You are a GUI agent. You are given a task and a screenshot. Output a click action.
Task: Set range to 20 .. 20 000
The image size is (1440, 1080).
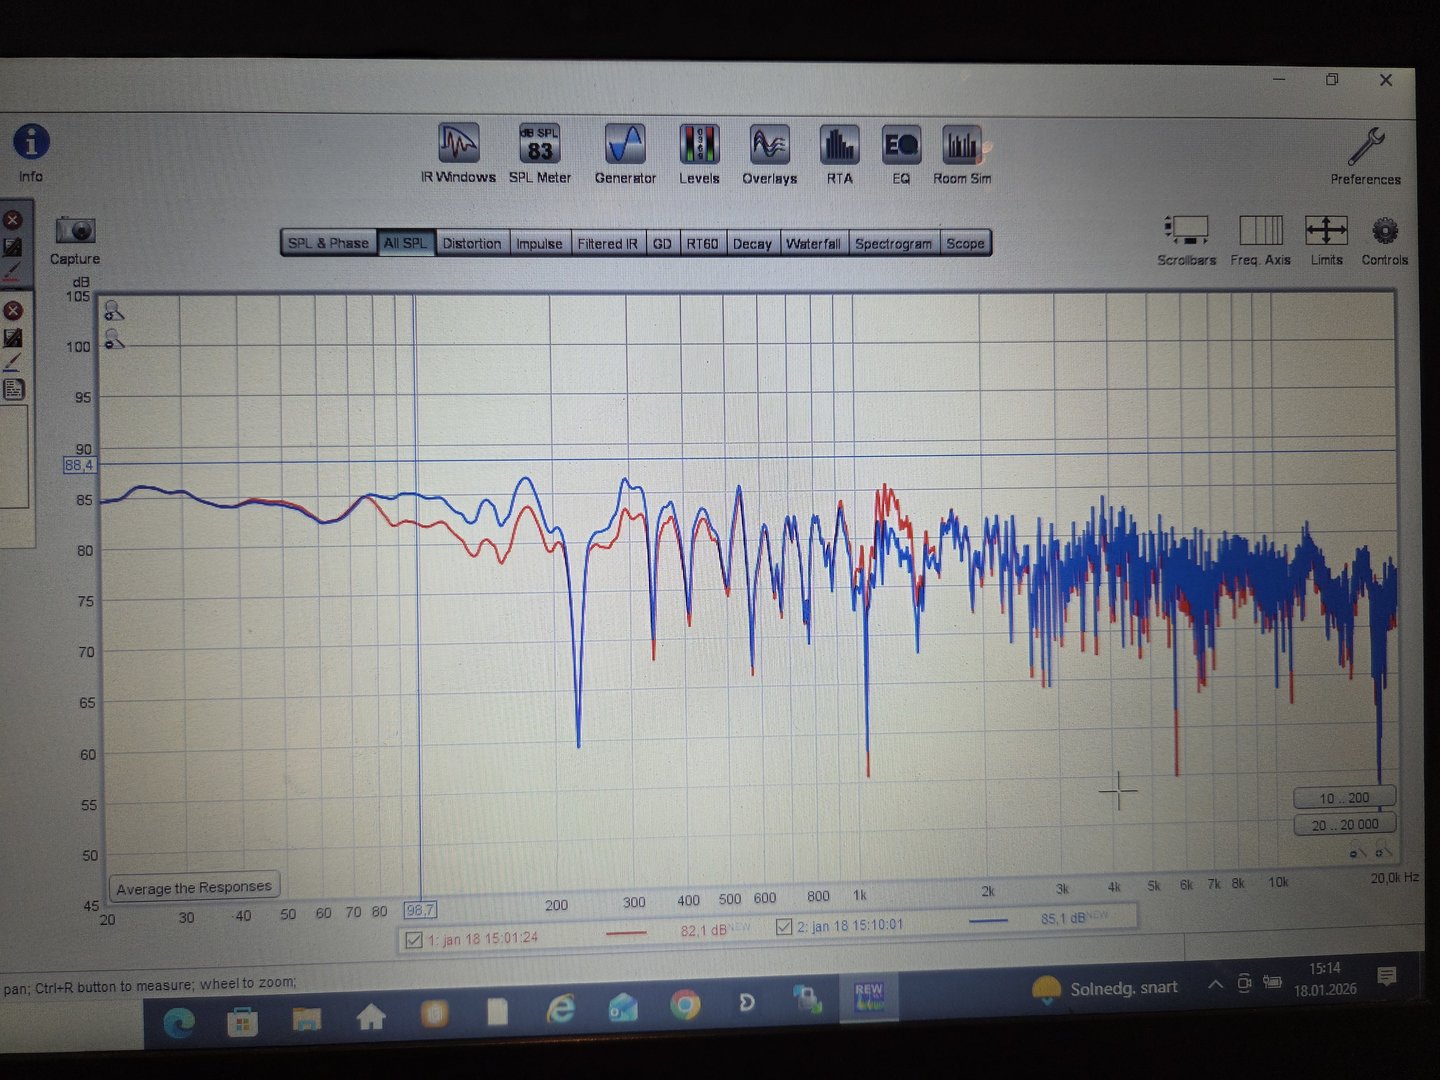point(1344,825)
